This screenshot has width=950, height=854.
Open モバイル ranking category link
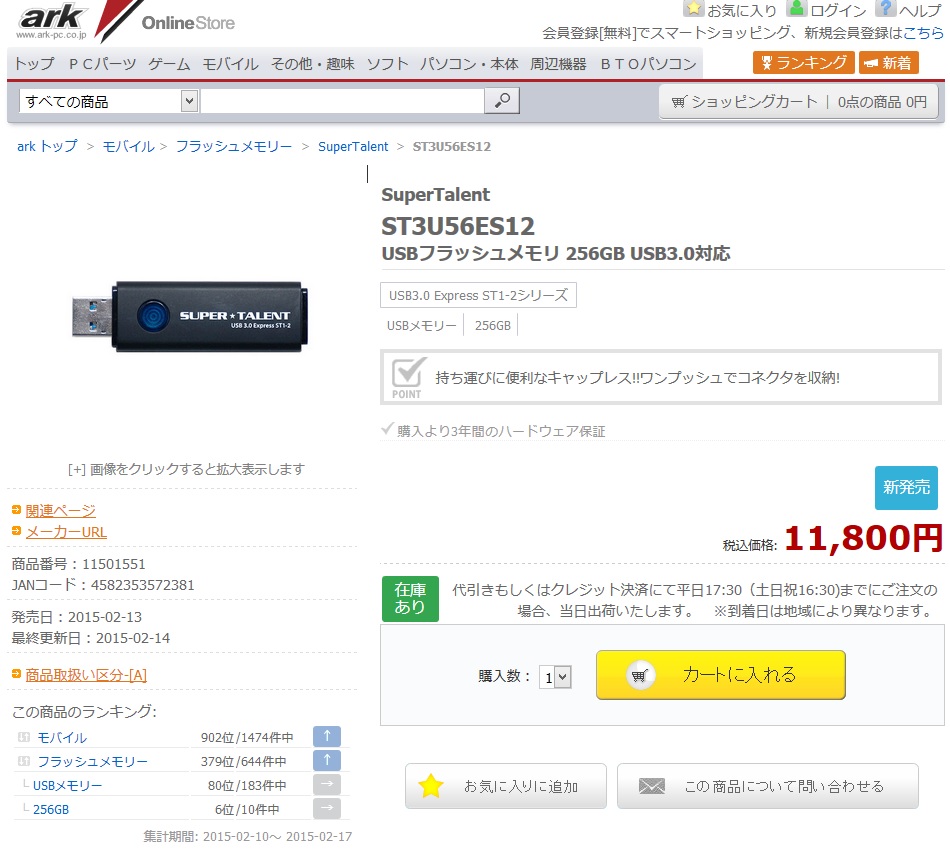62,737
